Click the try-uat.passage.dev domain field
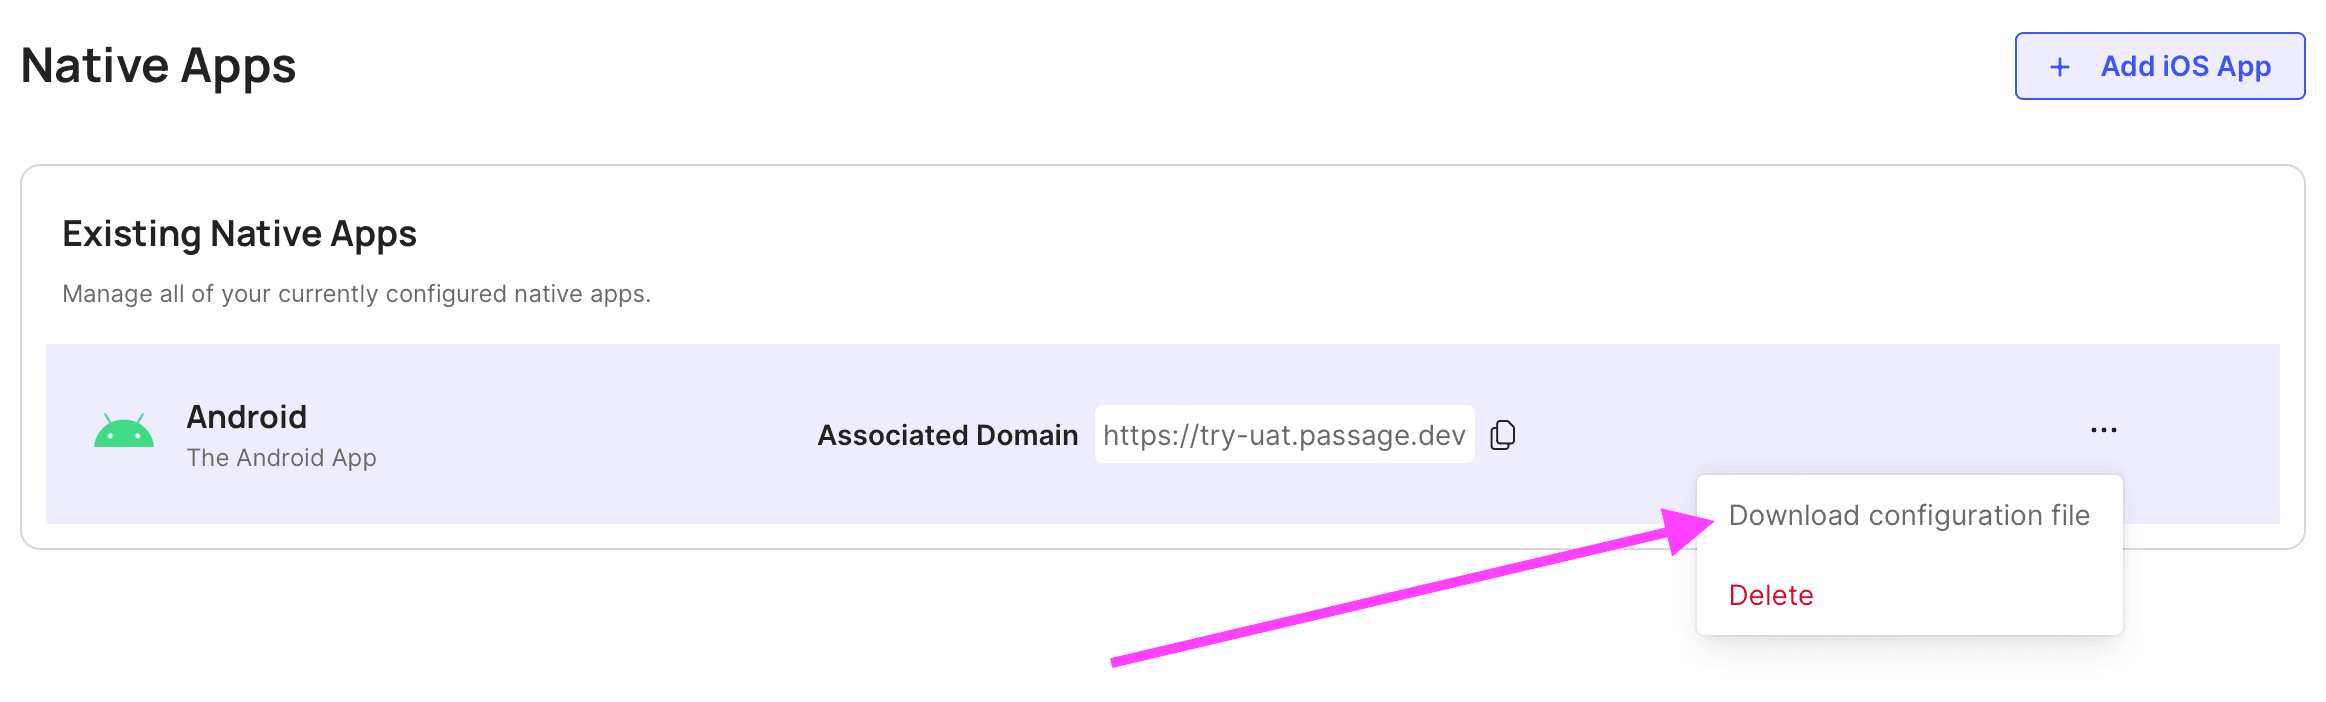Screen dimensions: 2326x702 pos(1283,435)
